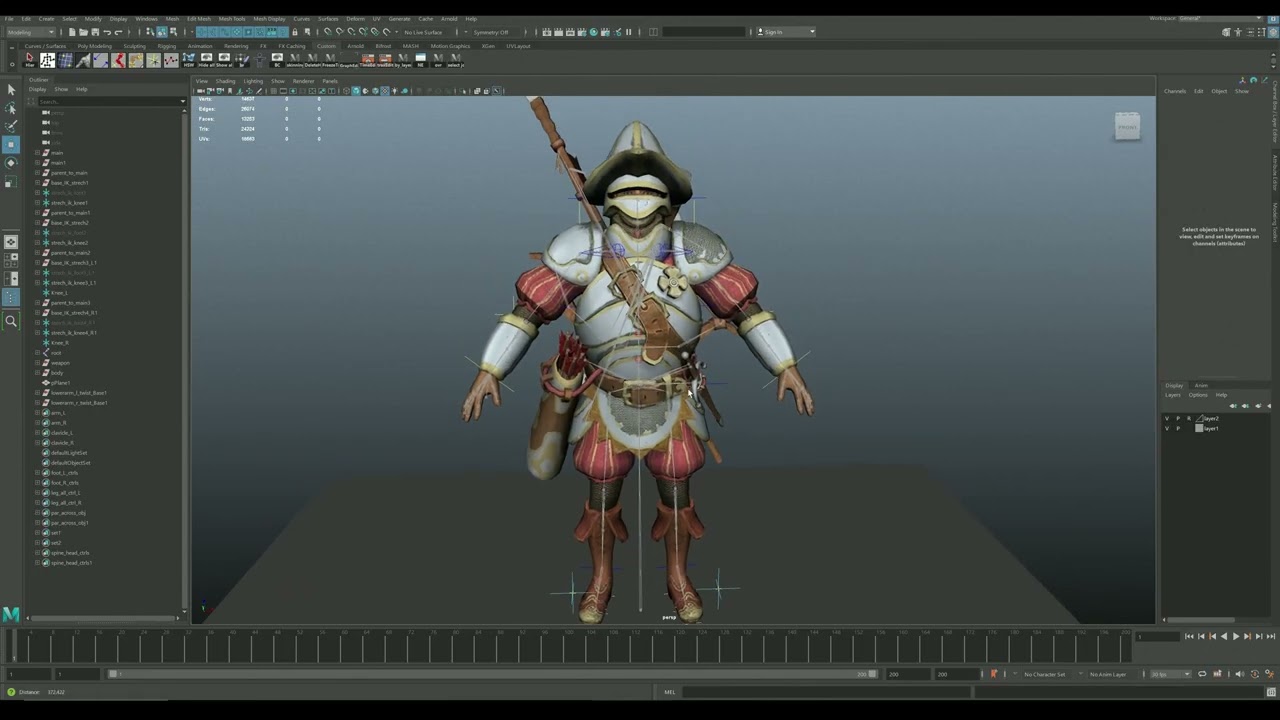1280x720 pixels.
Task: Open the Outliner Display menu
Action: click(37, 89)
